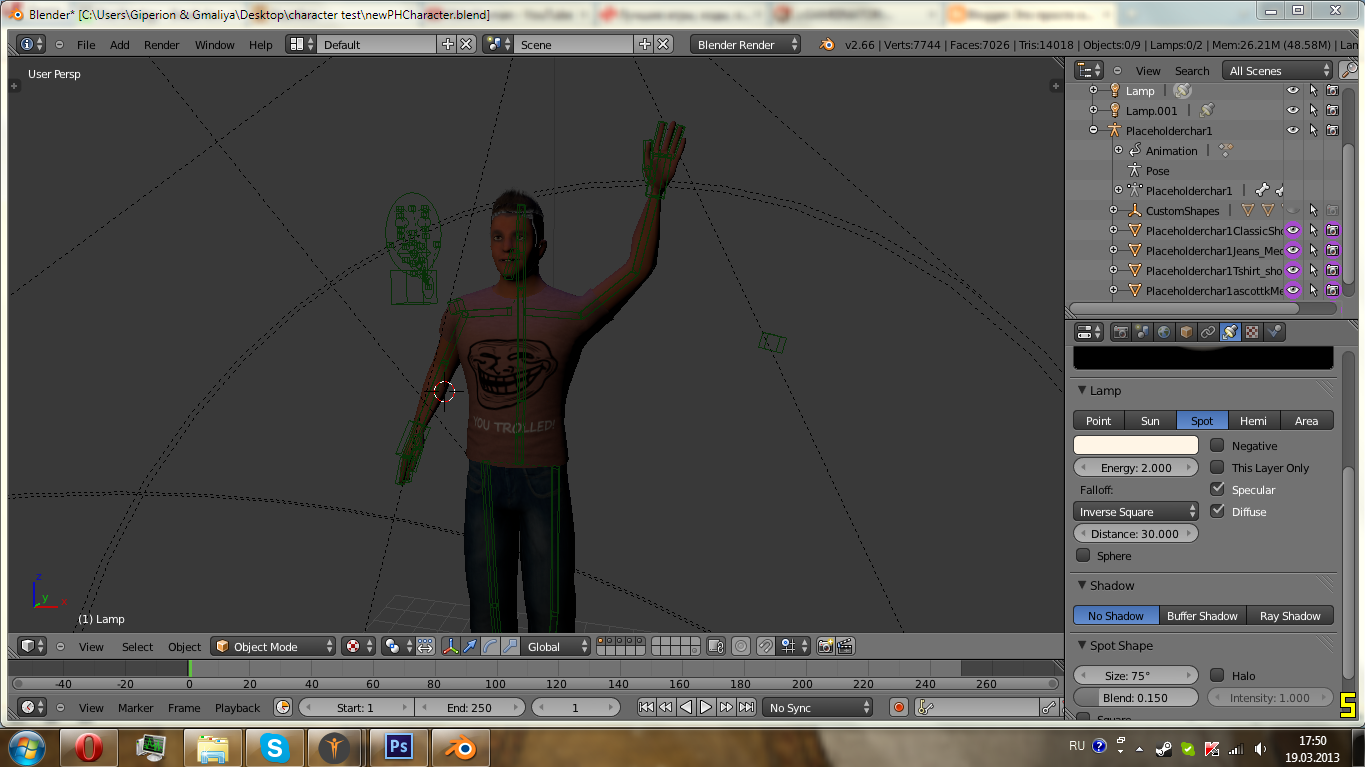Open the Scene properties tab icon
1365x767 pixels.
coord(1143,332)
